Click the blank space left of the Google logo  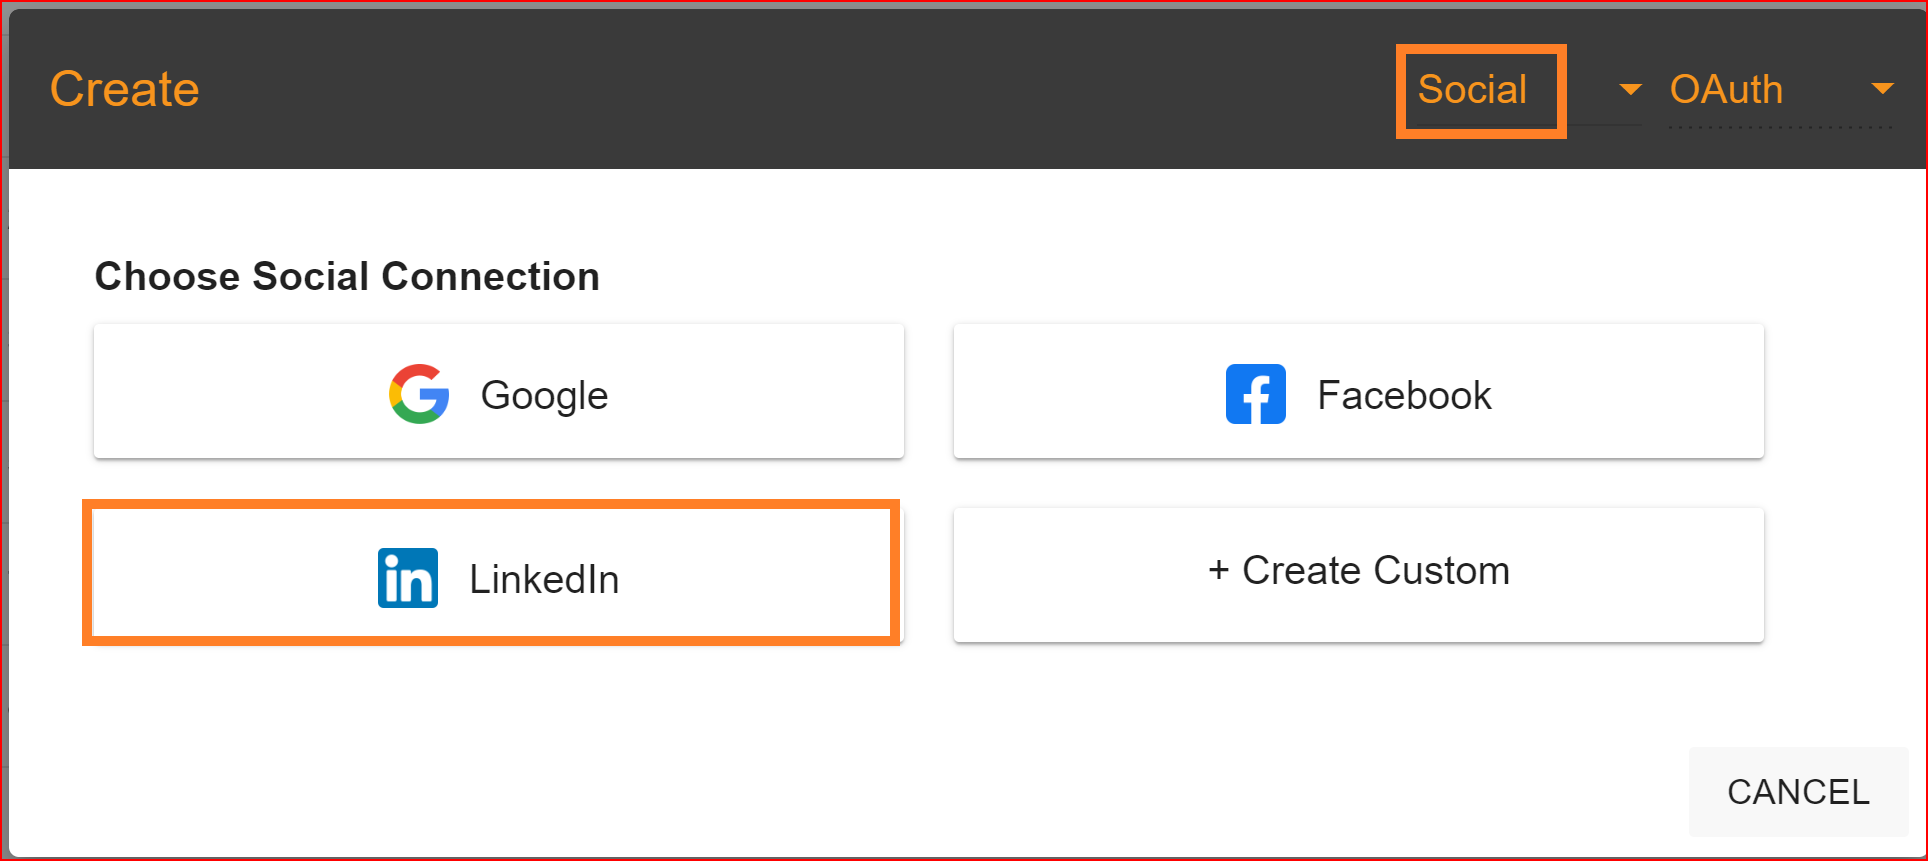pyautogui.click(x=240, y=392)
